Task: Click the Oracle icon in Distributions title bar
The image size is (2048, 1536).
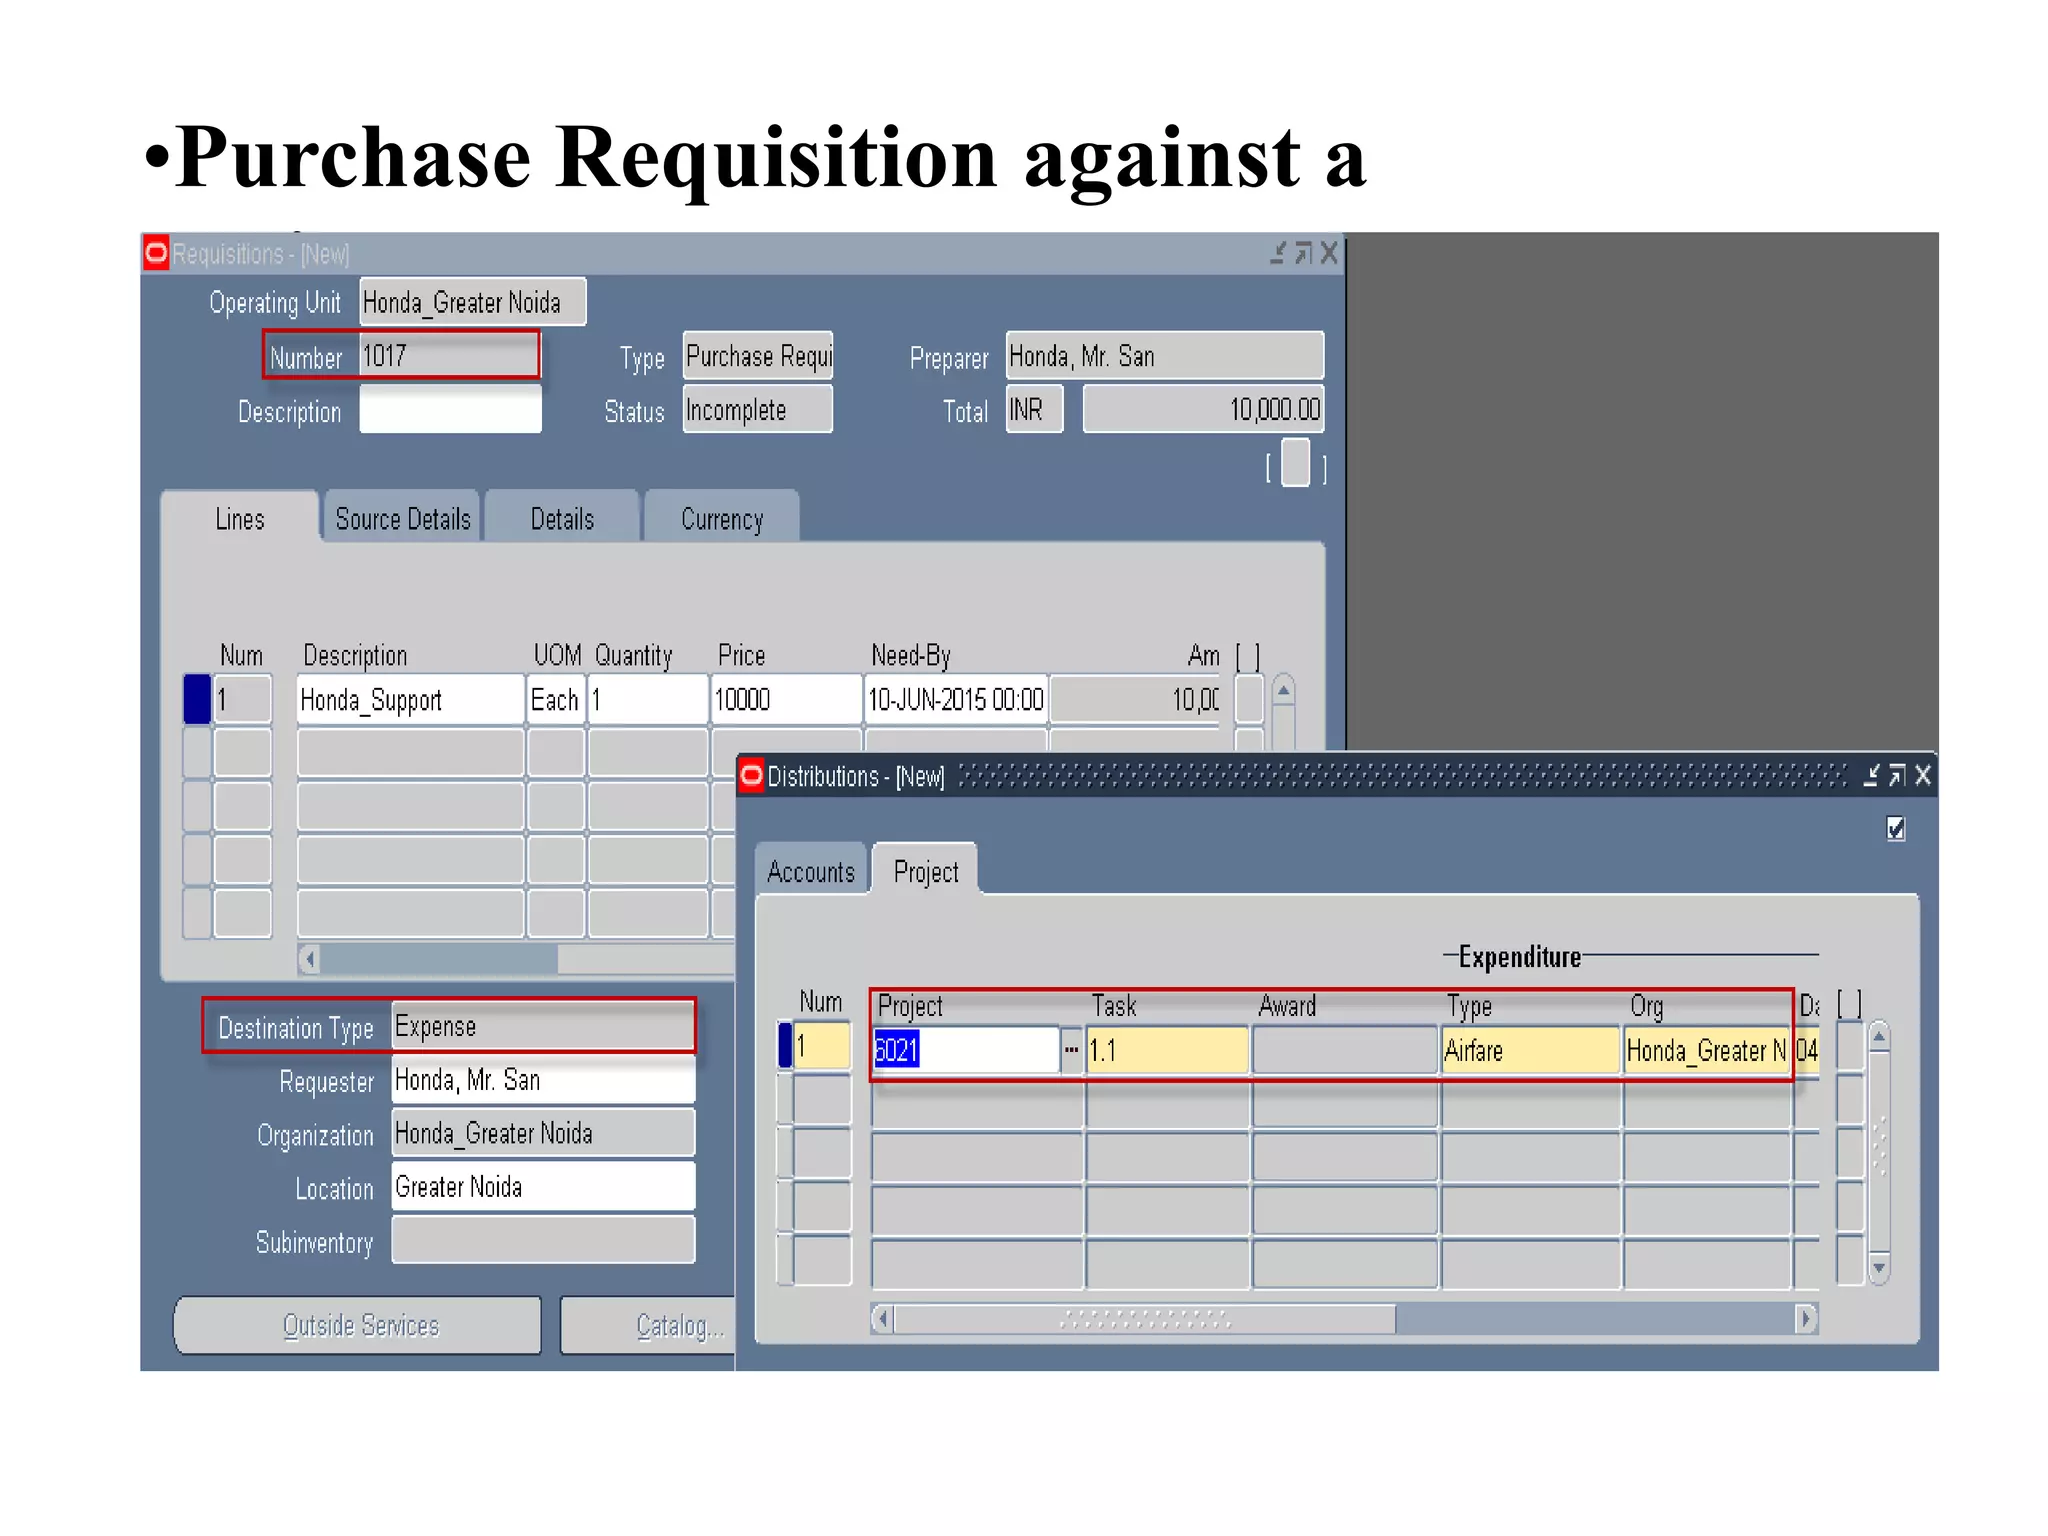Action: pos(752,775)
